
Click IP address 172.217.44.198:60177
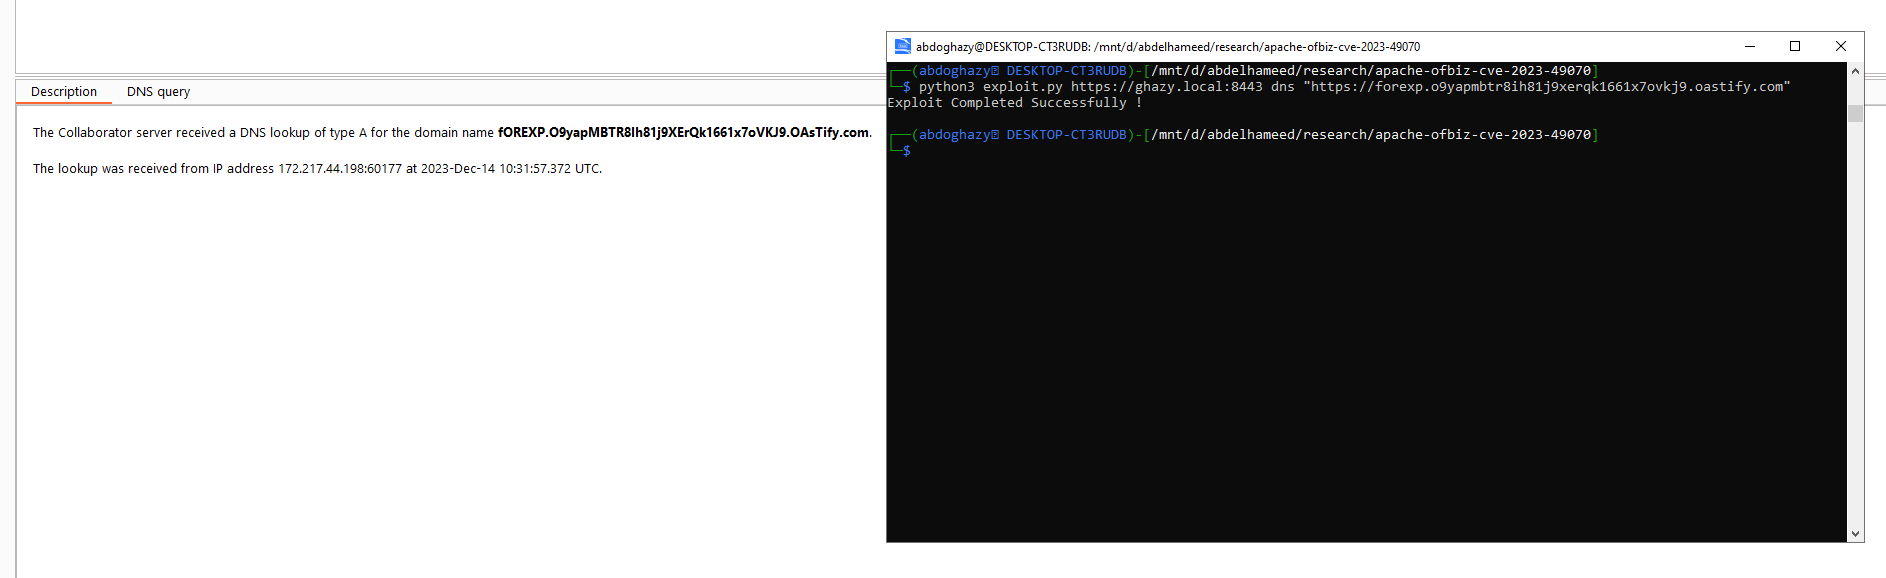click(x=340, y=168)
